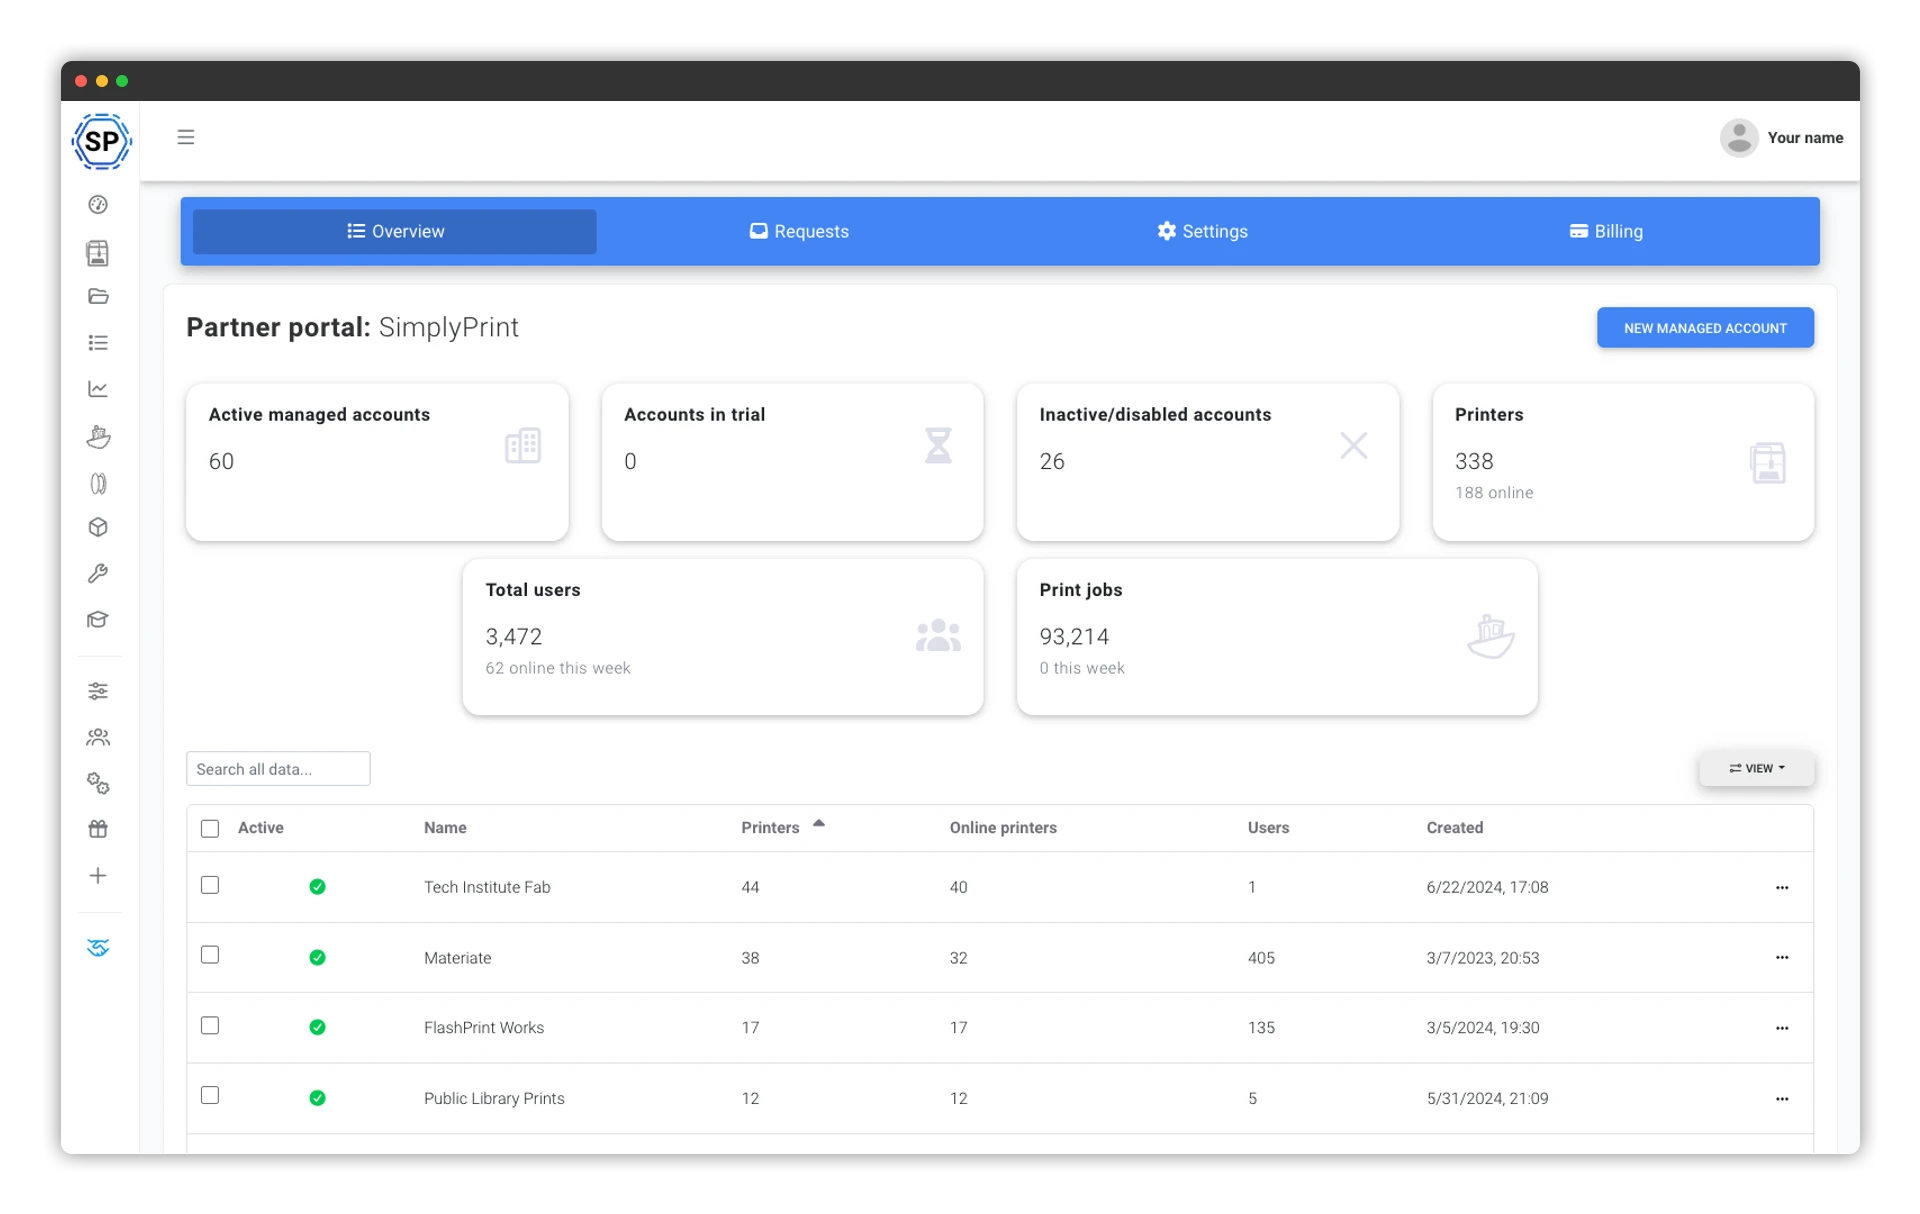This screenshot has width=1920, height=1214.
Task: Click green active status for Tech Institute Fab
Action: [x=317, y=887]
